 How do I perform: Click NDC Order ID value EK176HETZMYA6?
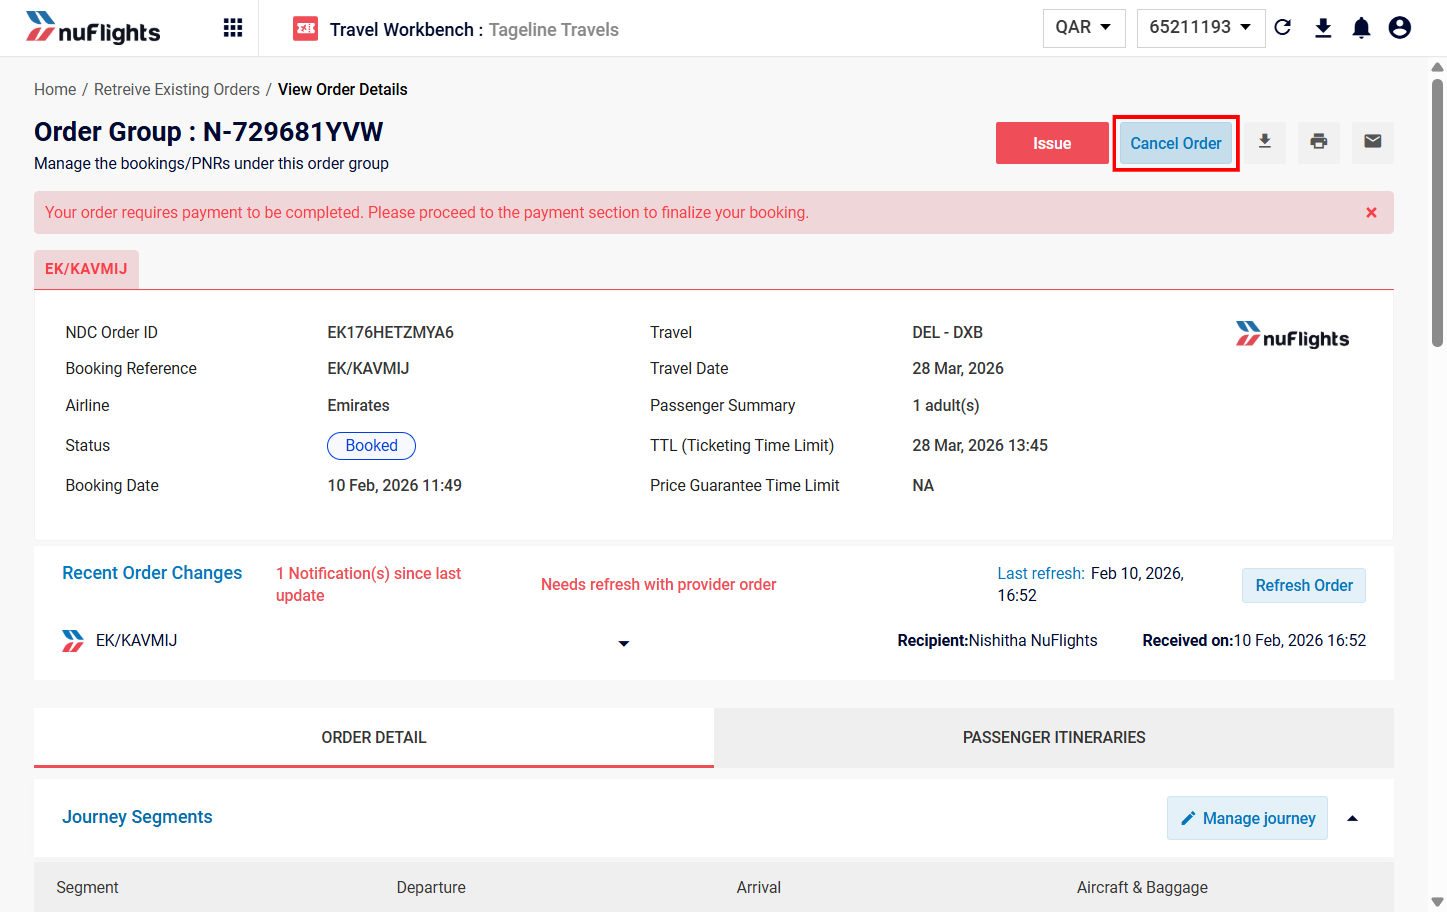(x=391, y=332)
